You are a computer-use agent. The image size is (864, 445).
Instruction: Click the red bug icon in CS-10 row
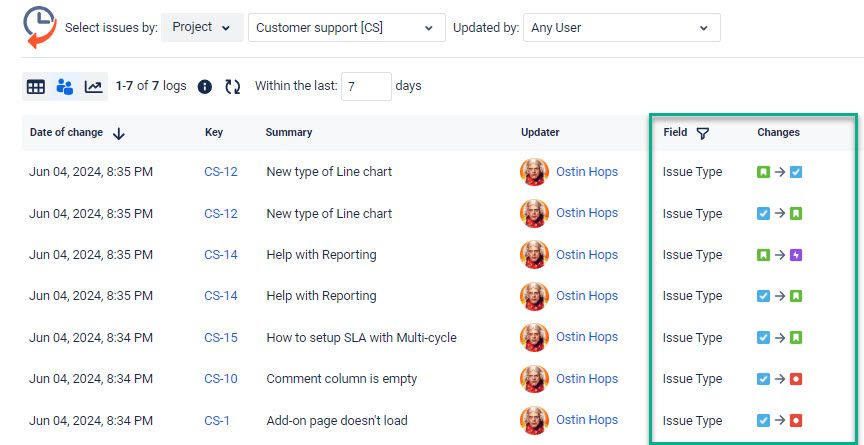796,379
